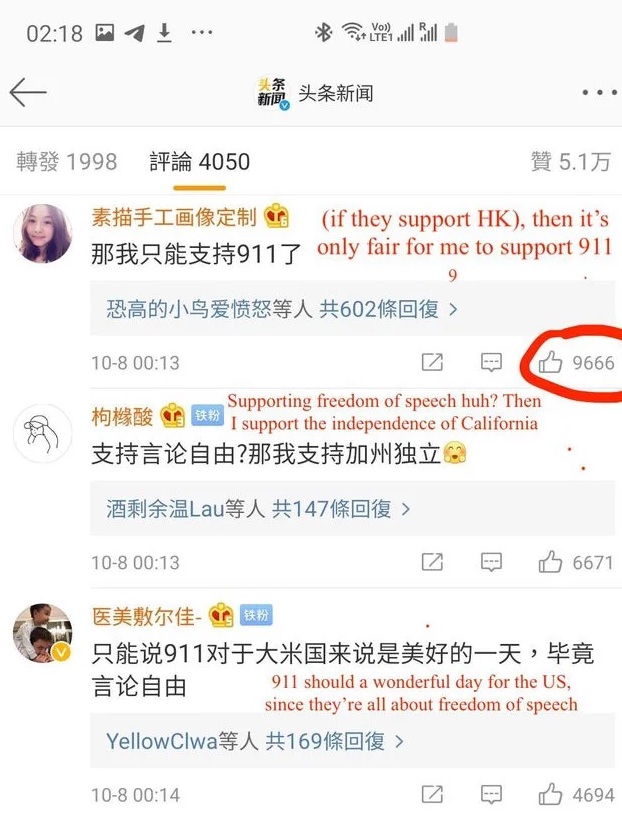Open the 贊 5.1万 likes tab
The image size is (622, 820).
coord(571,162)
